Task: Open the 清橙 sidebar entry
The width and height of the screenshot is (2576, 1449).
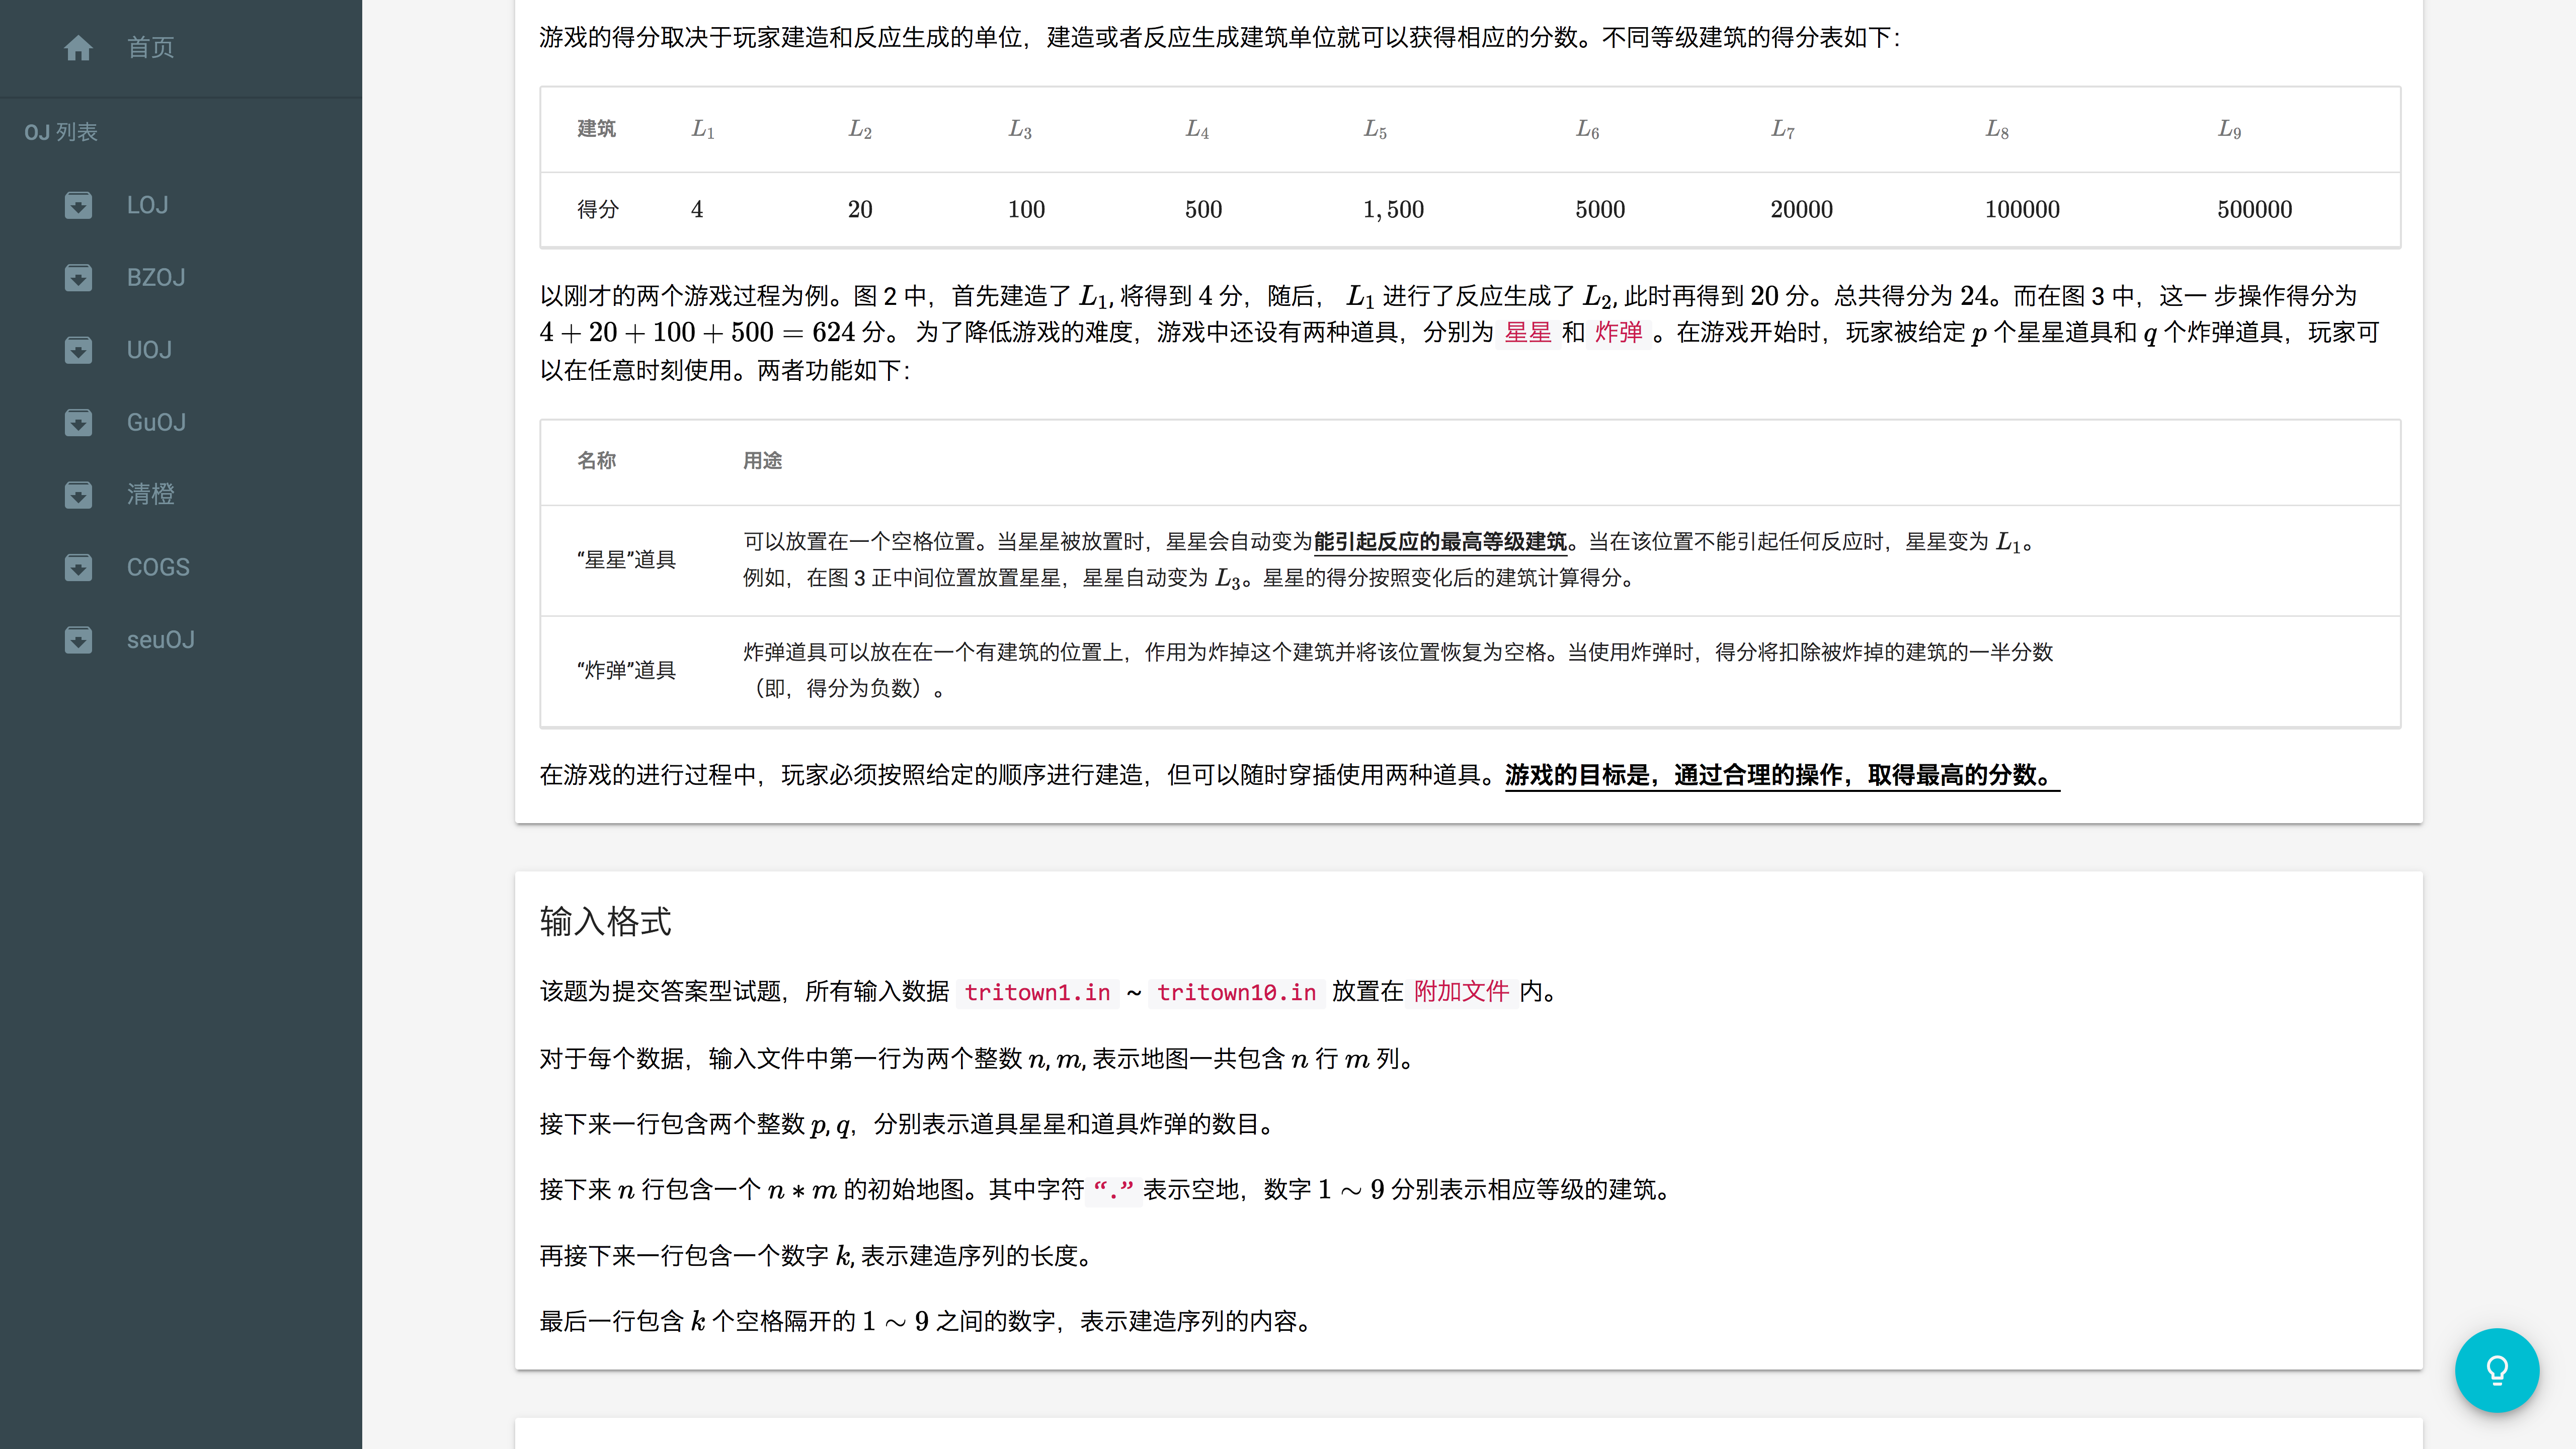Action: click(150, 494)
